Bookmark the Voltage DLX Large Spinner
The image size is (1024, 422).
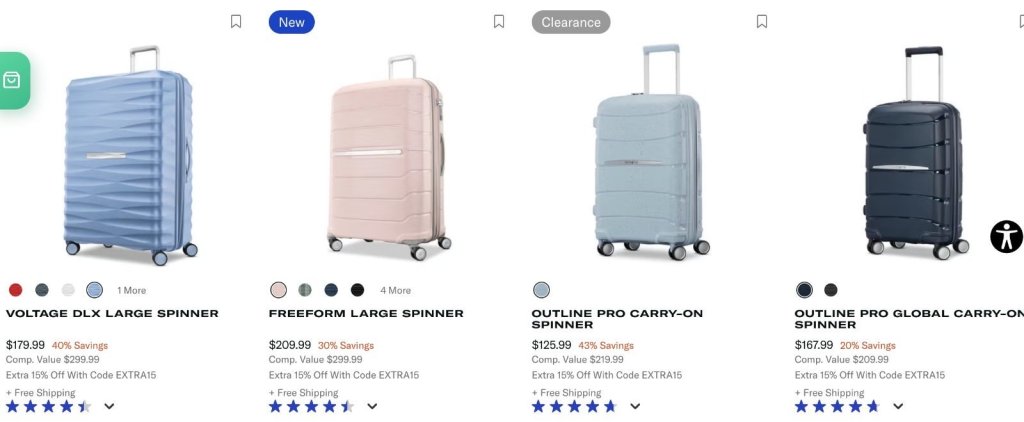tap(236, 22)
